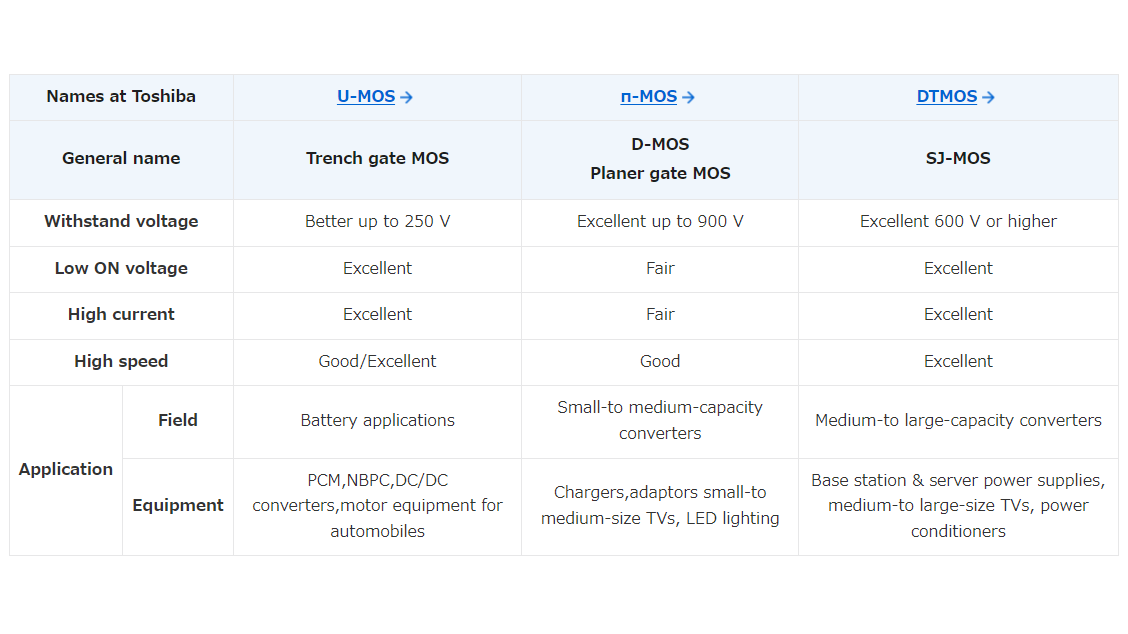The image size is (1128, 634).
Task: Select the 'Withstand voltage' row header
Action: (121, 222)
